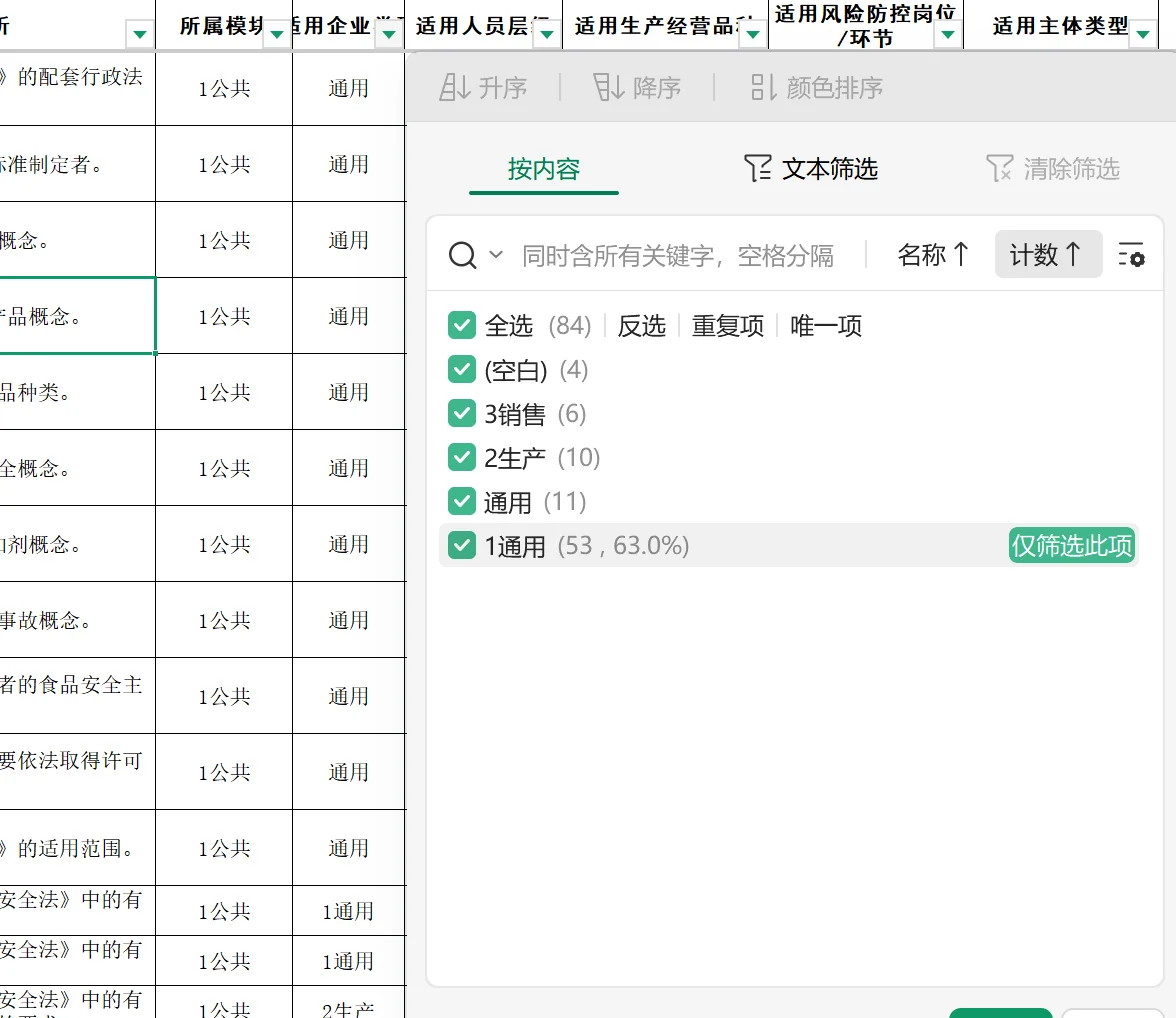The width and height of the screenshot is (1176, 1018).
Task: Open the 适用风险防控岗位/环节 filter dropdown
Action: (x=948, y=34)
